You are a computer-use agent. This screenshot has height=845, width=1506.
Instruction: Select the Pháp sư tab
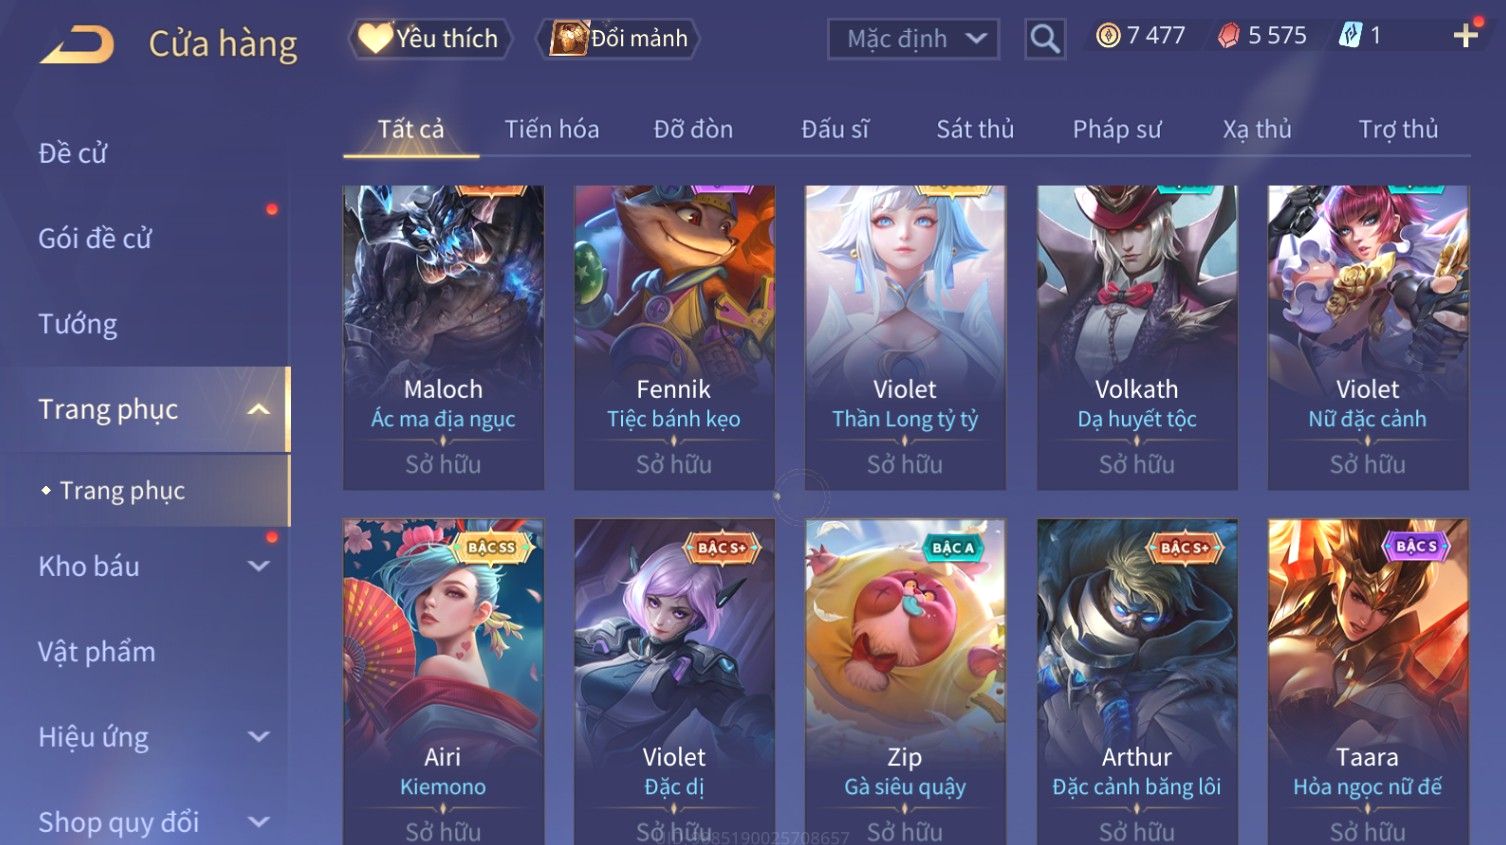click(x=1117, y=129)
